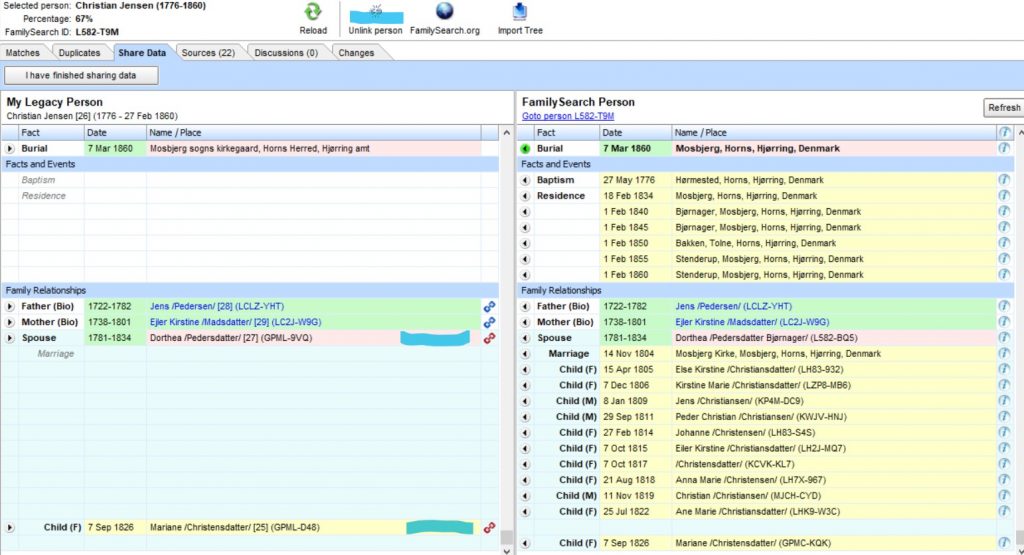
Task: Click copy arrow on FamilySearch Spouse row
Action: coord(525,338)
